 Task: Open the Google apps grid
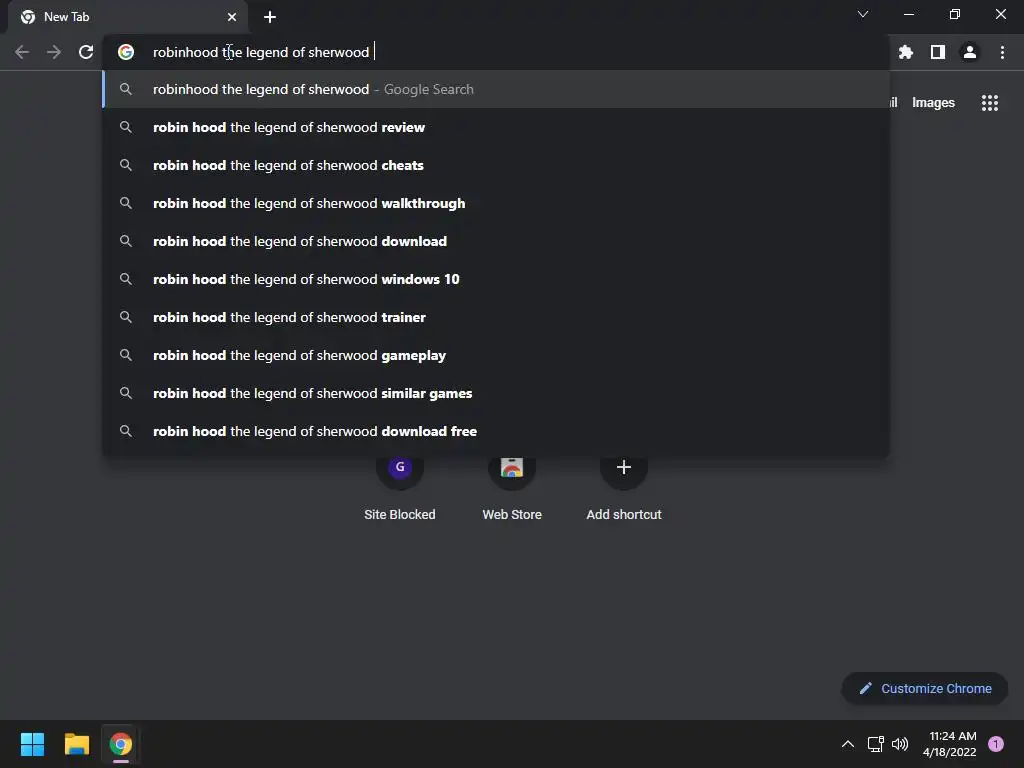click(990, 103)
